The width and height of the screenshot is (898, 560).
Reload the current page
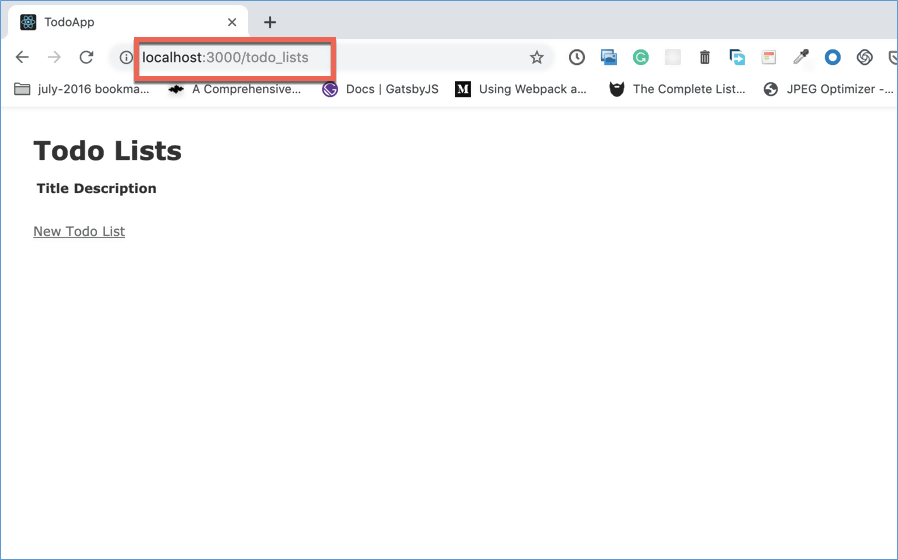87,57
